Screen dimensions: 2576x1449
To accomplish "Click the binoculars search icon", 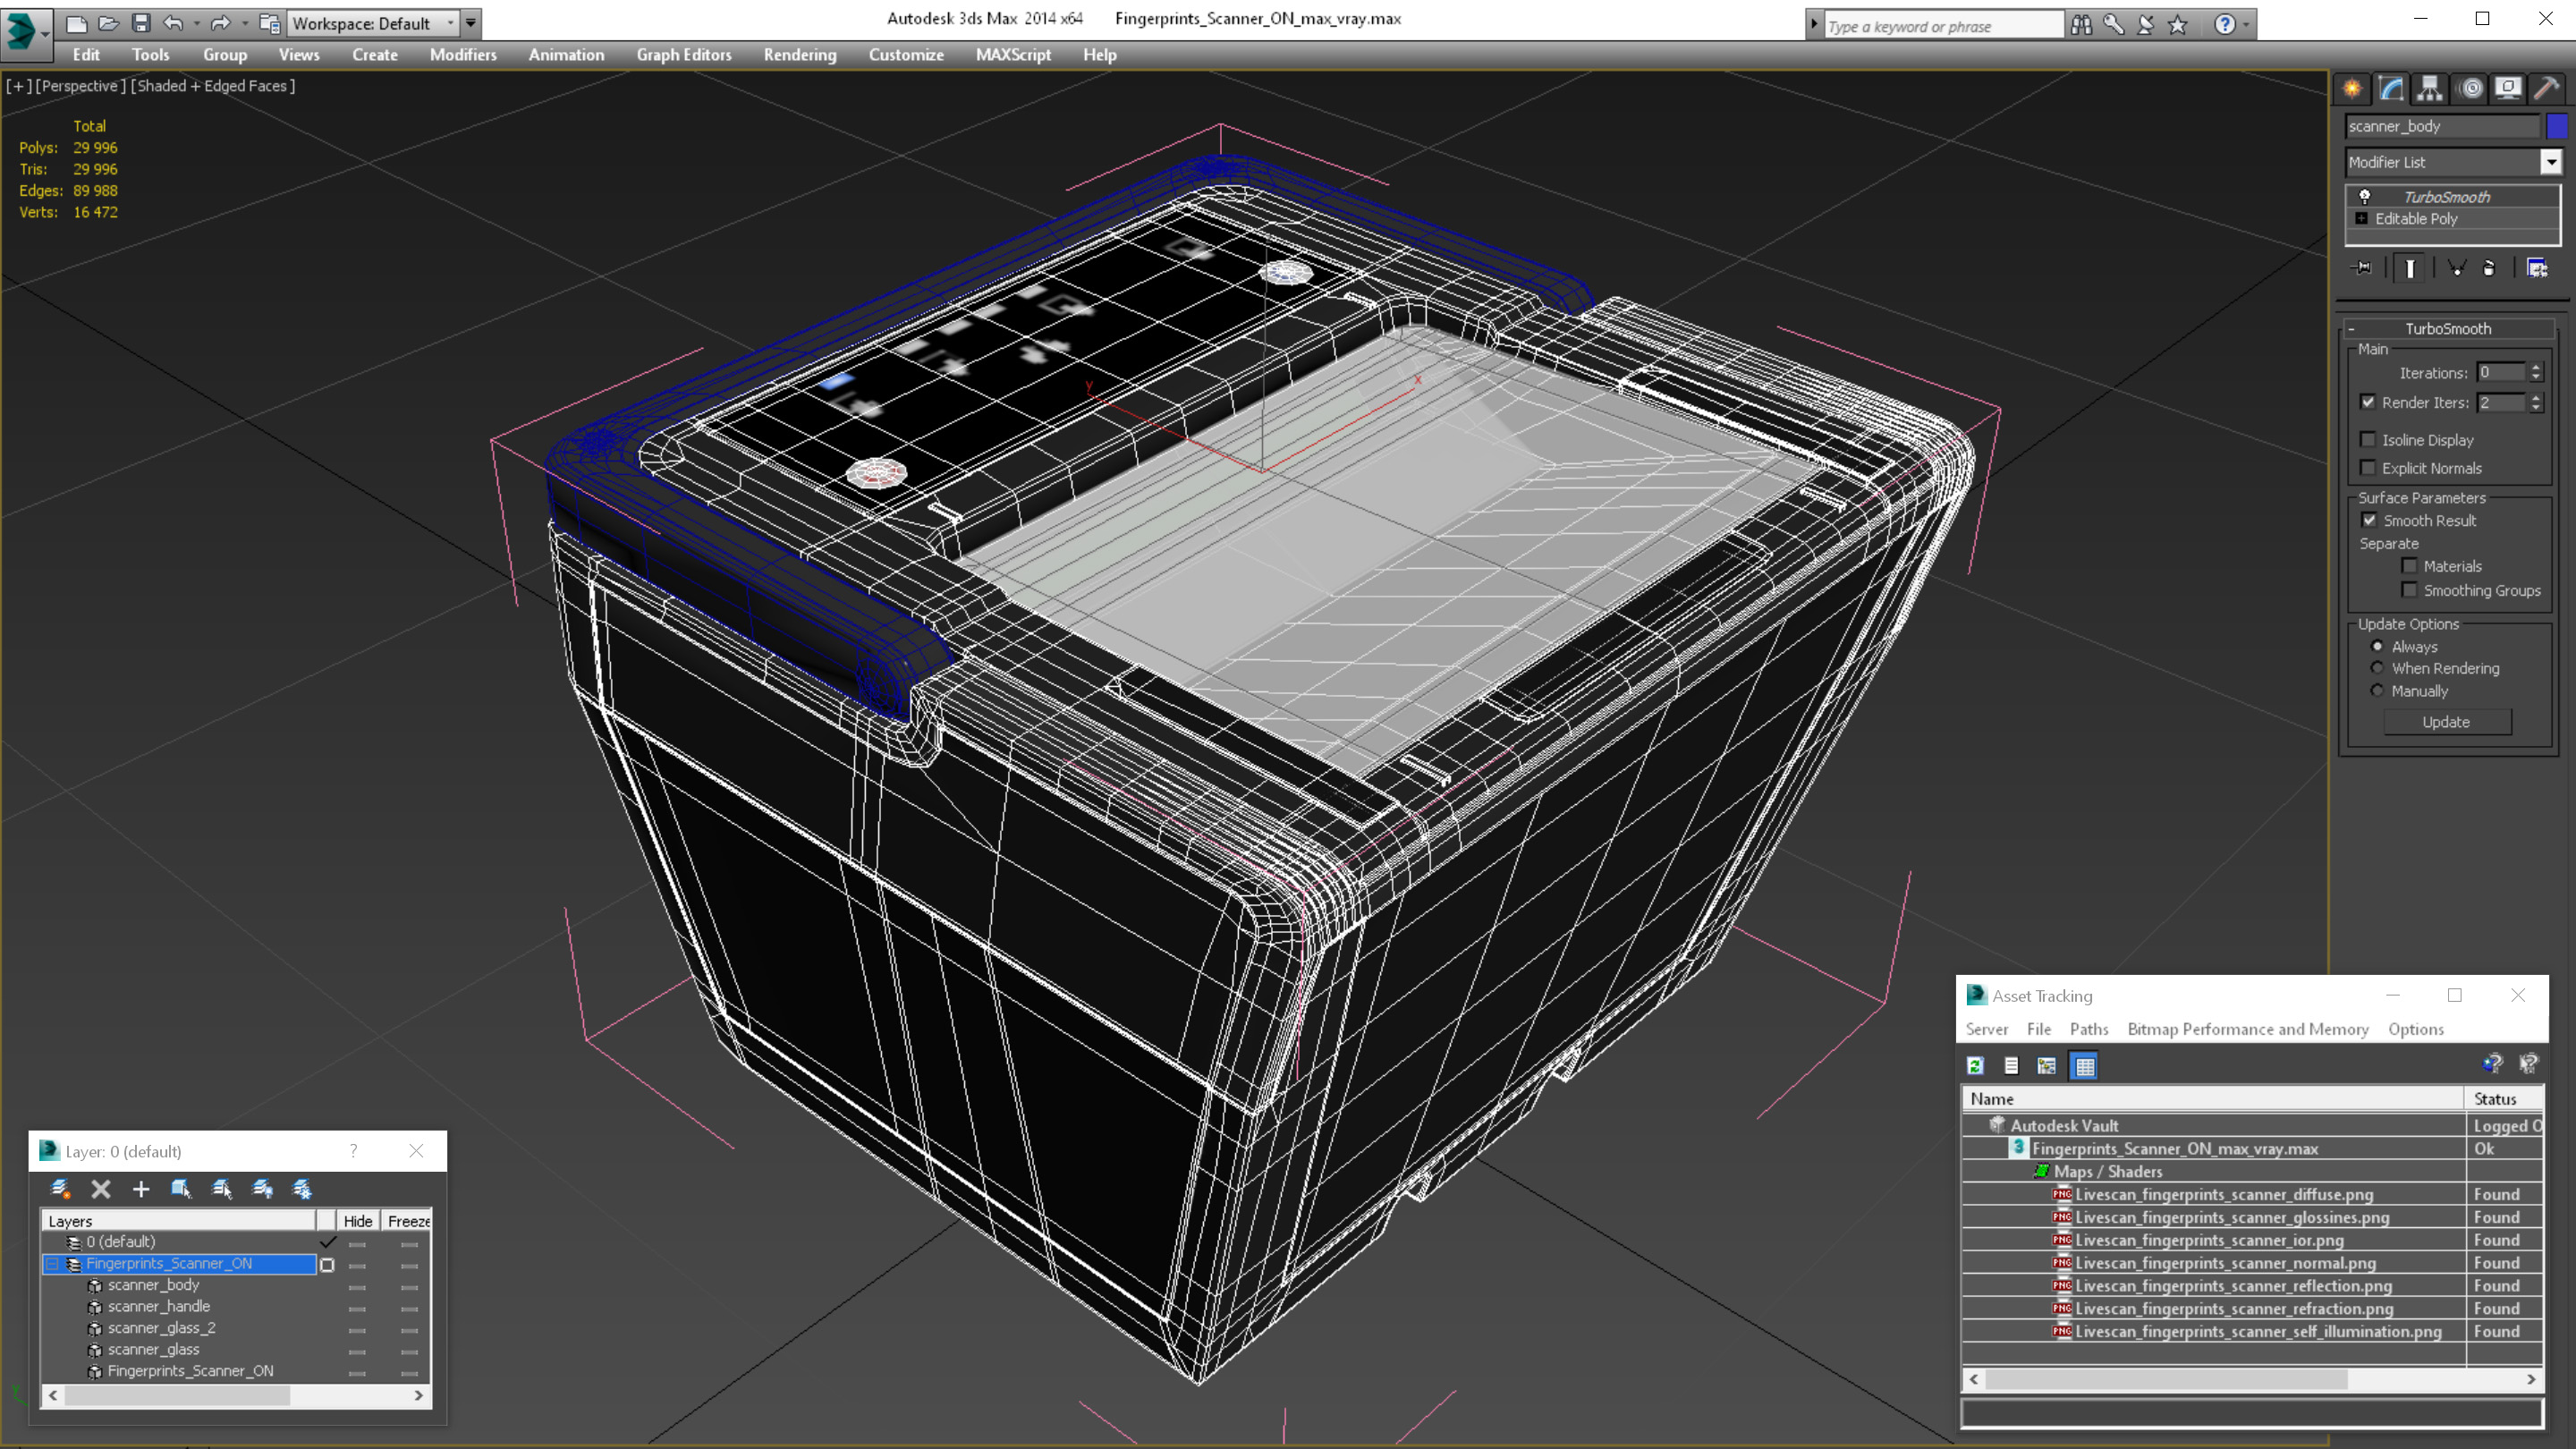I will tap(2081, 24).
